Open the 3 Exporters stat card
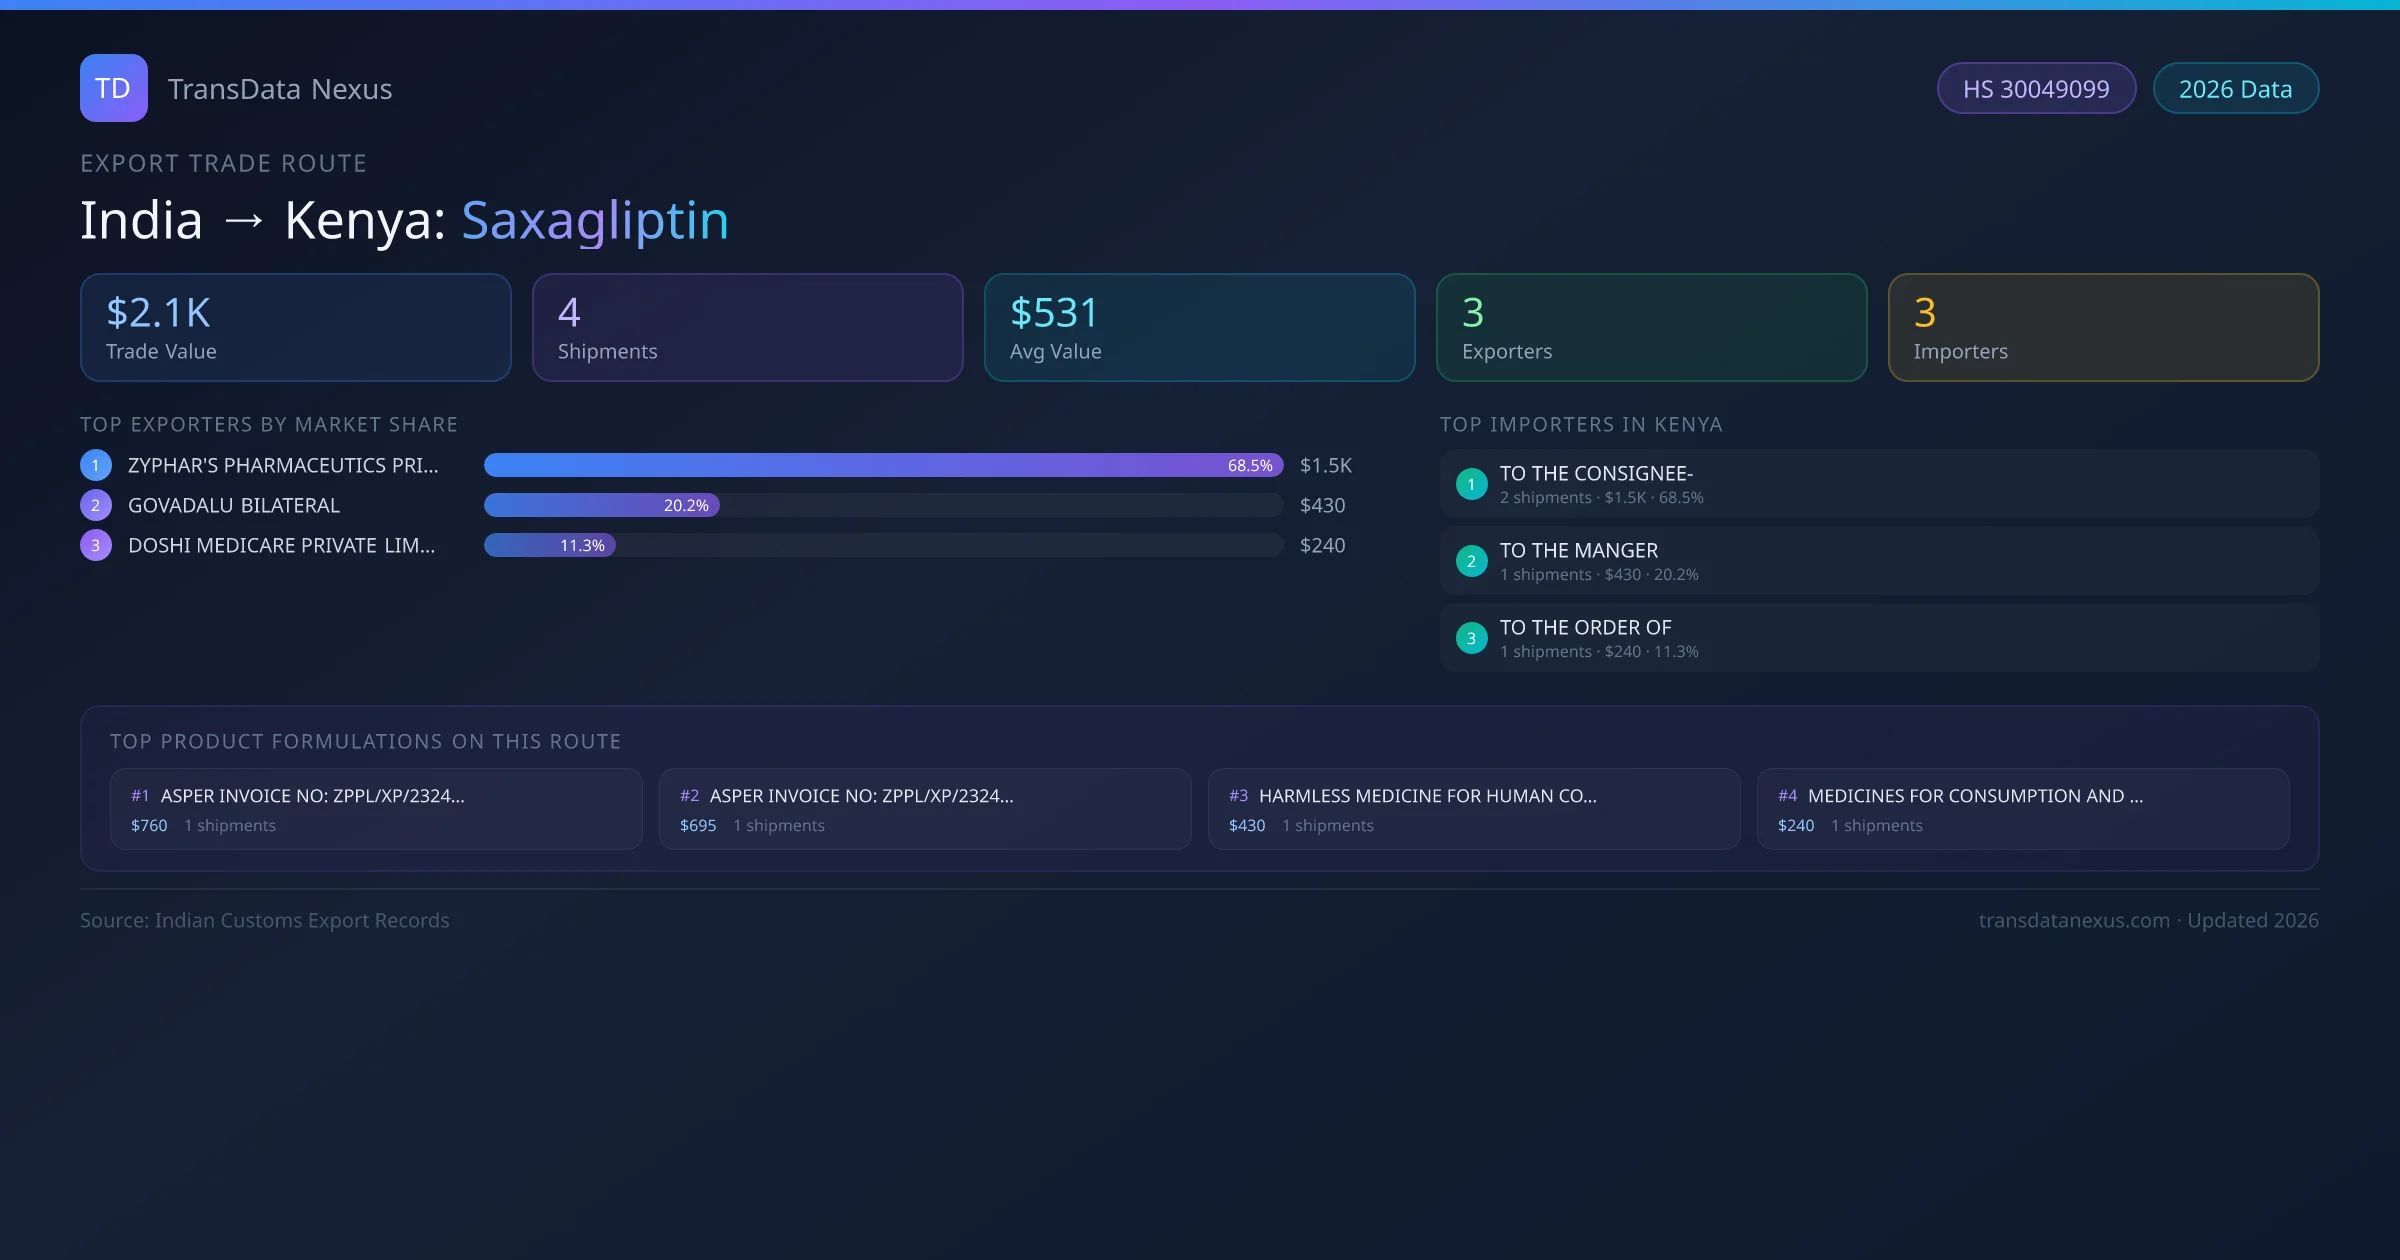This screenshot has width=2400, height=1260. click(1651, 328)
